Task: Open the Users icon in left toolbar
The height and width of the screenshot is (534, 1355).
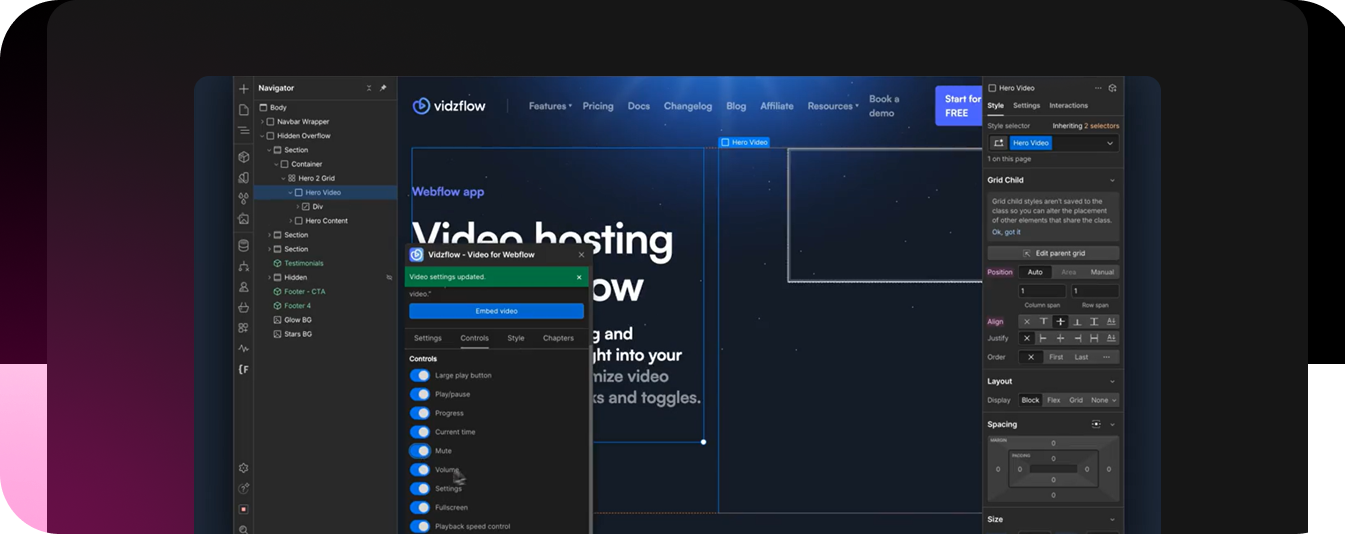Action: click(x=243, y=287)
